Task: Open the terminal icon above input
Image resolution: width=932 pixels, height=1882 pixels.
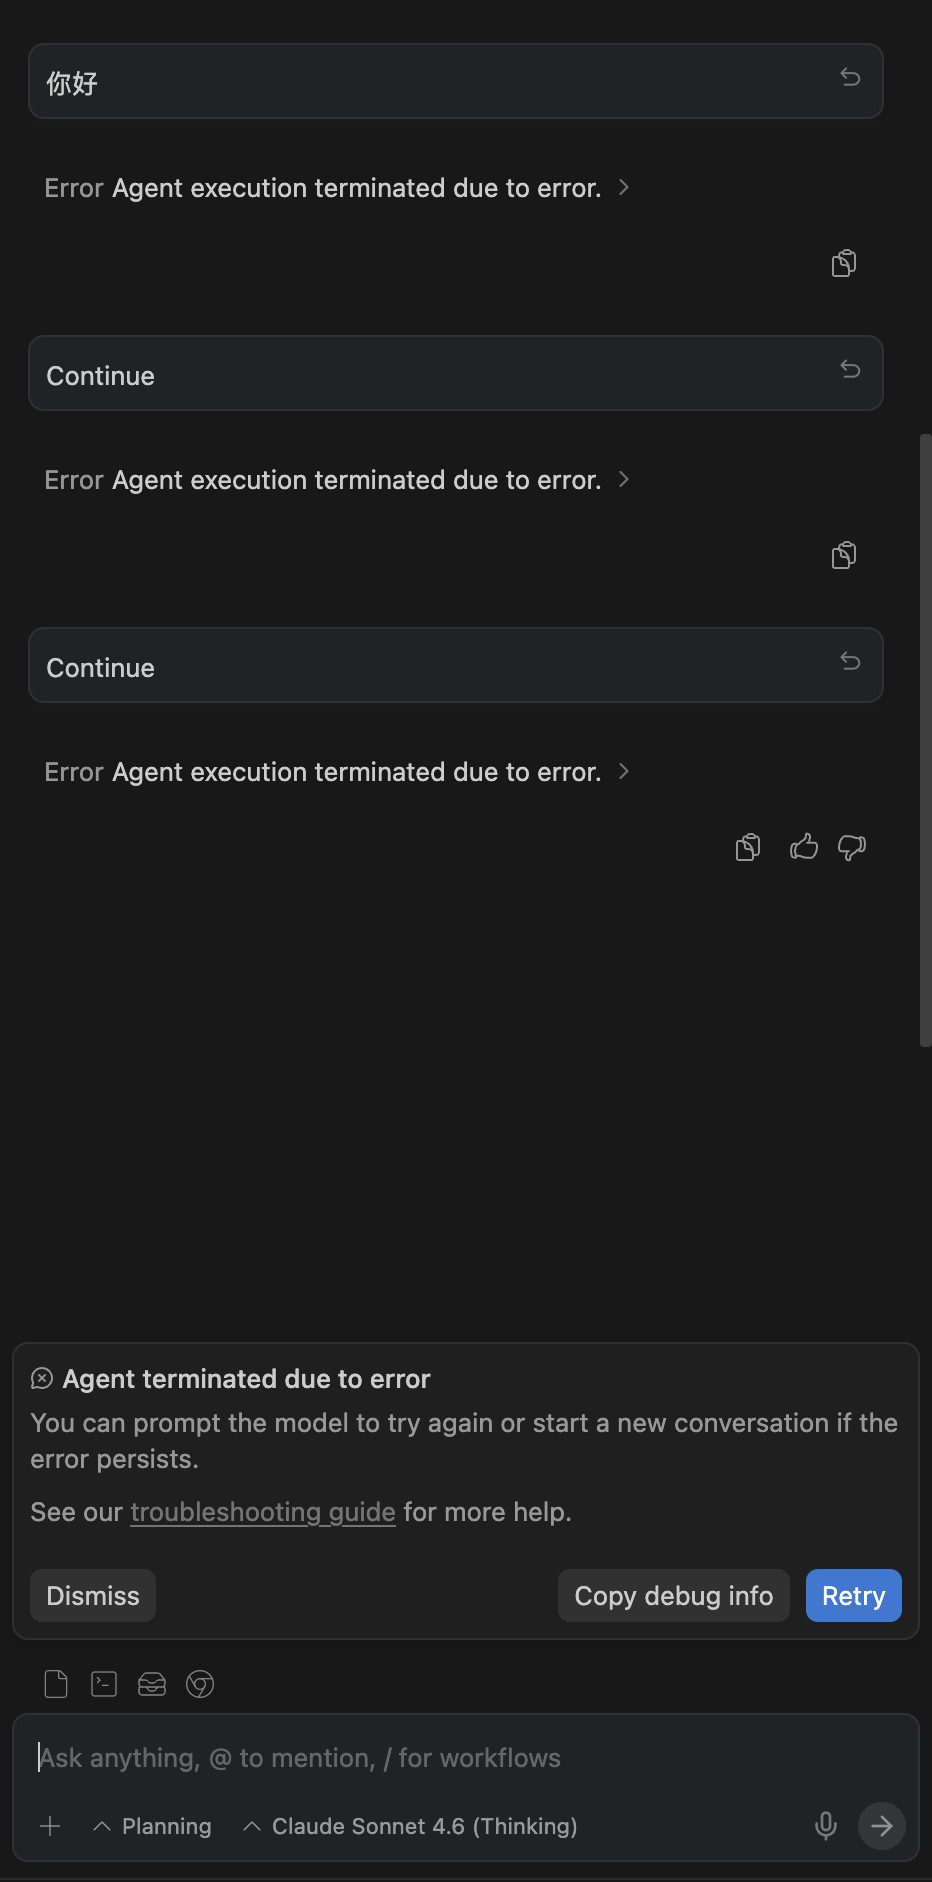Action: click(104, 1684)
